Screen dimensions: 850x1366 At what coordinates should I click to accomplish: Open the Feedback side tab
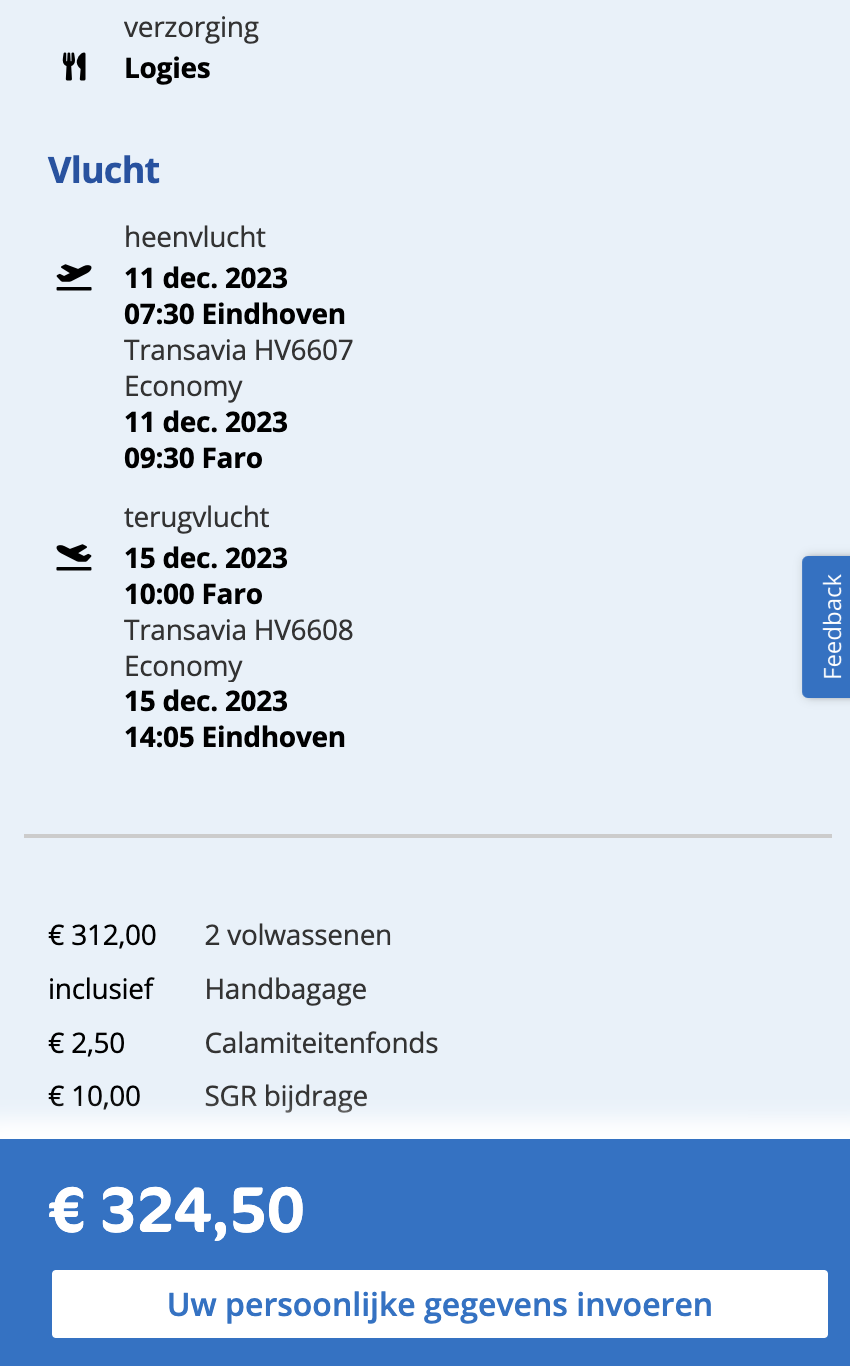coord(828,627)
